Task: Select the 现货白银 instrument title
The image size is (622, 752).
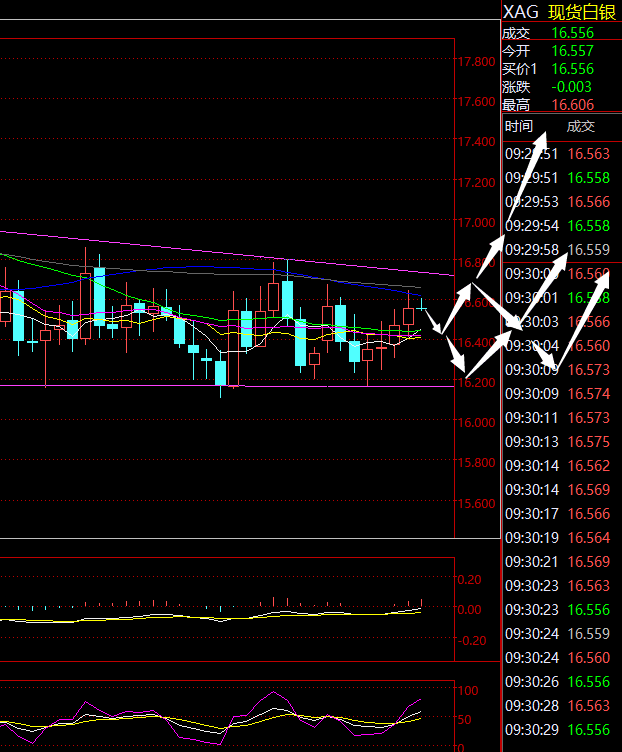Action: [x=583, y=12]
